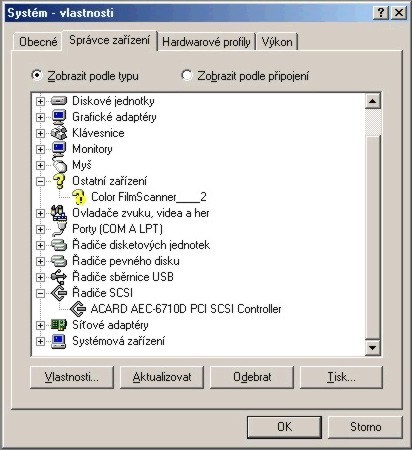This screenshot has height=450, width=412.
Task: Click the Systémová zařízení computer icon
Action: click(59, 341)
